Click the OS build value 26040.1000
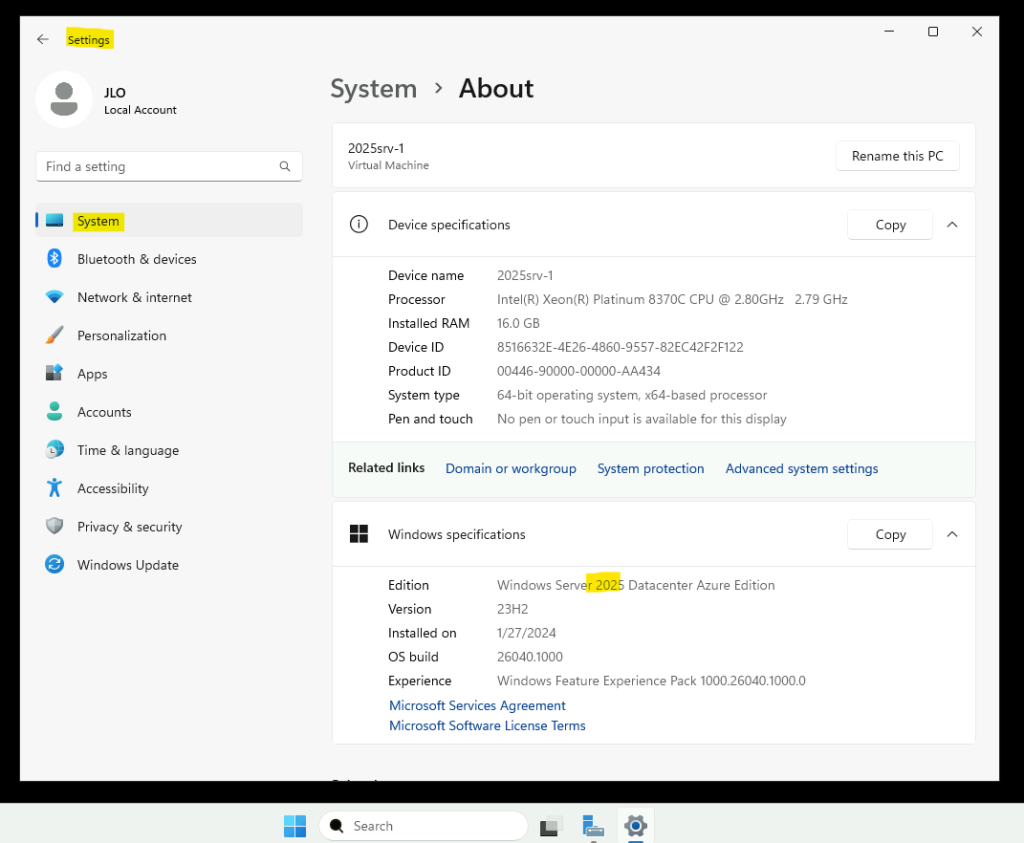Screen dimensions: 1024x843 [530, 657]
